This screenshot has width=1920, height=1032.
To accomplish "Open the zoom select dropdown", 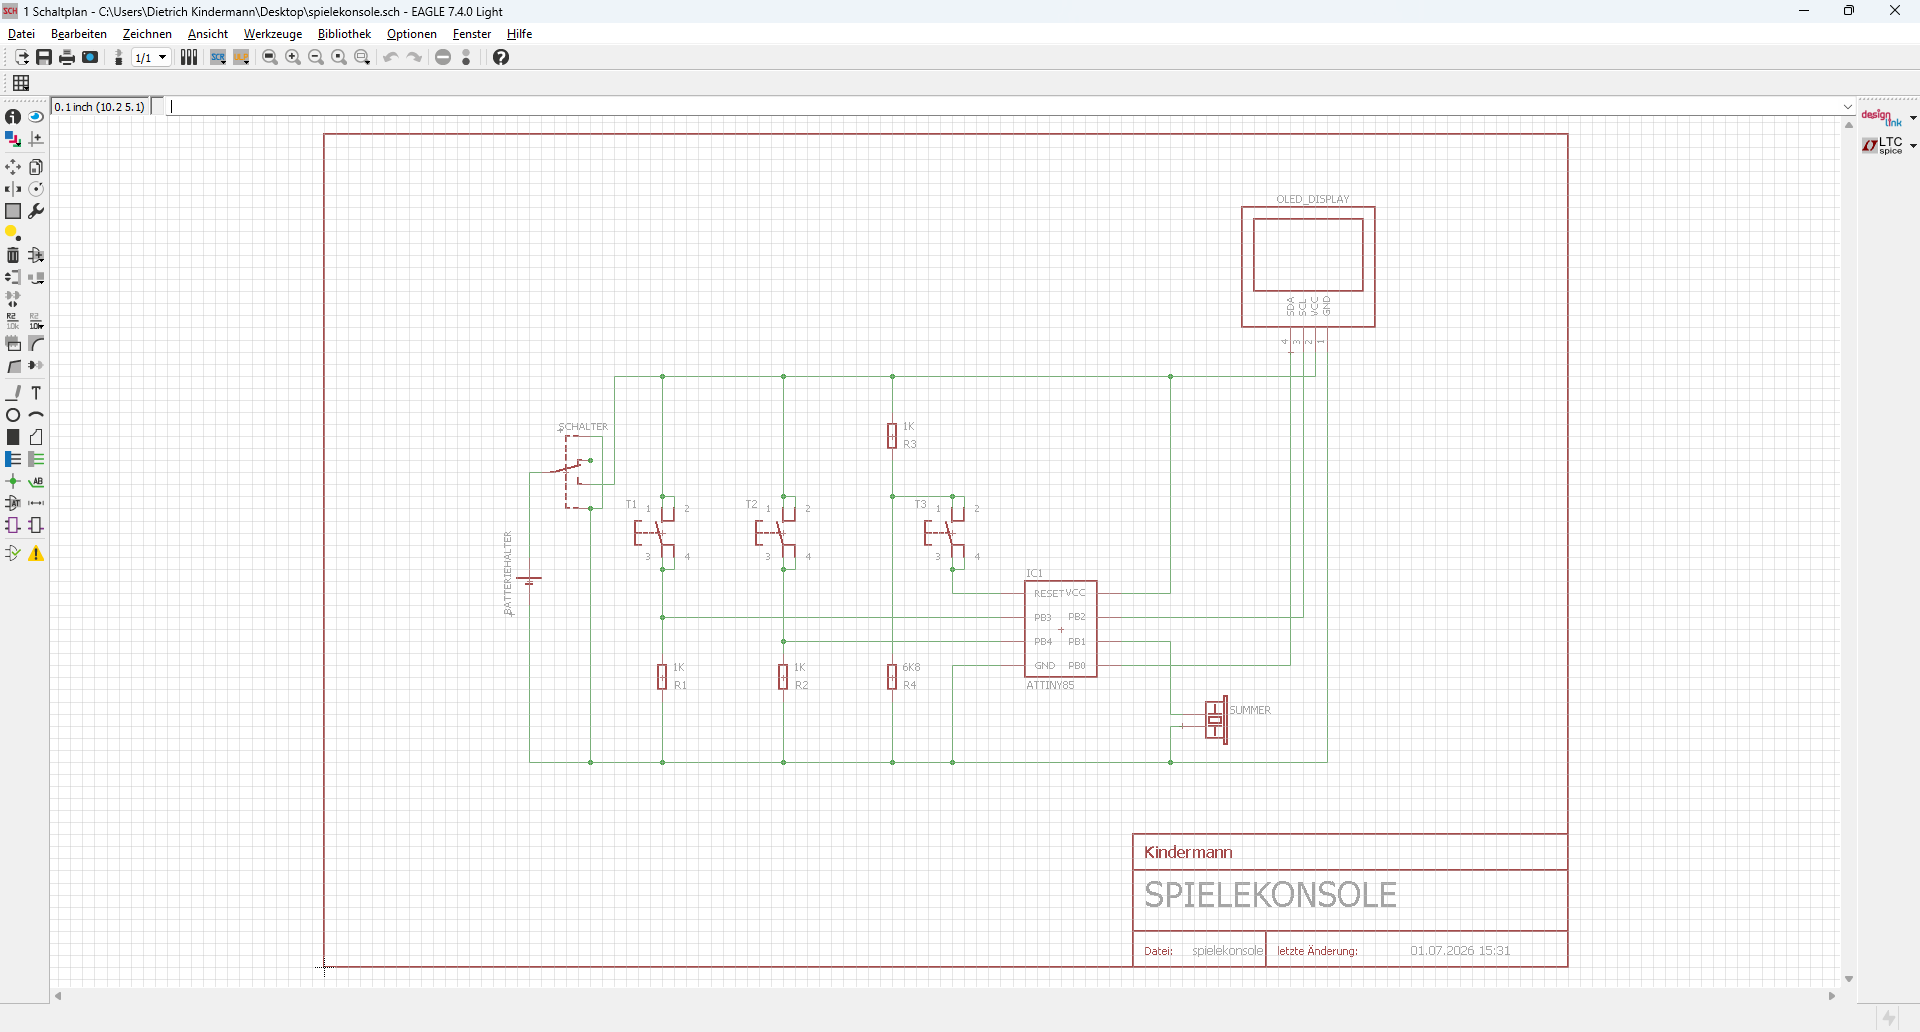I will click(x=362, y=58).
